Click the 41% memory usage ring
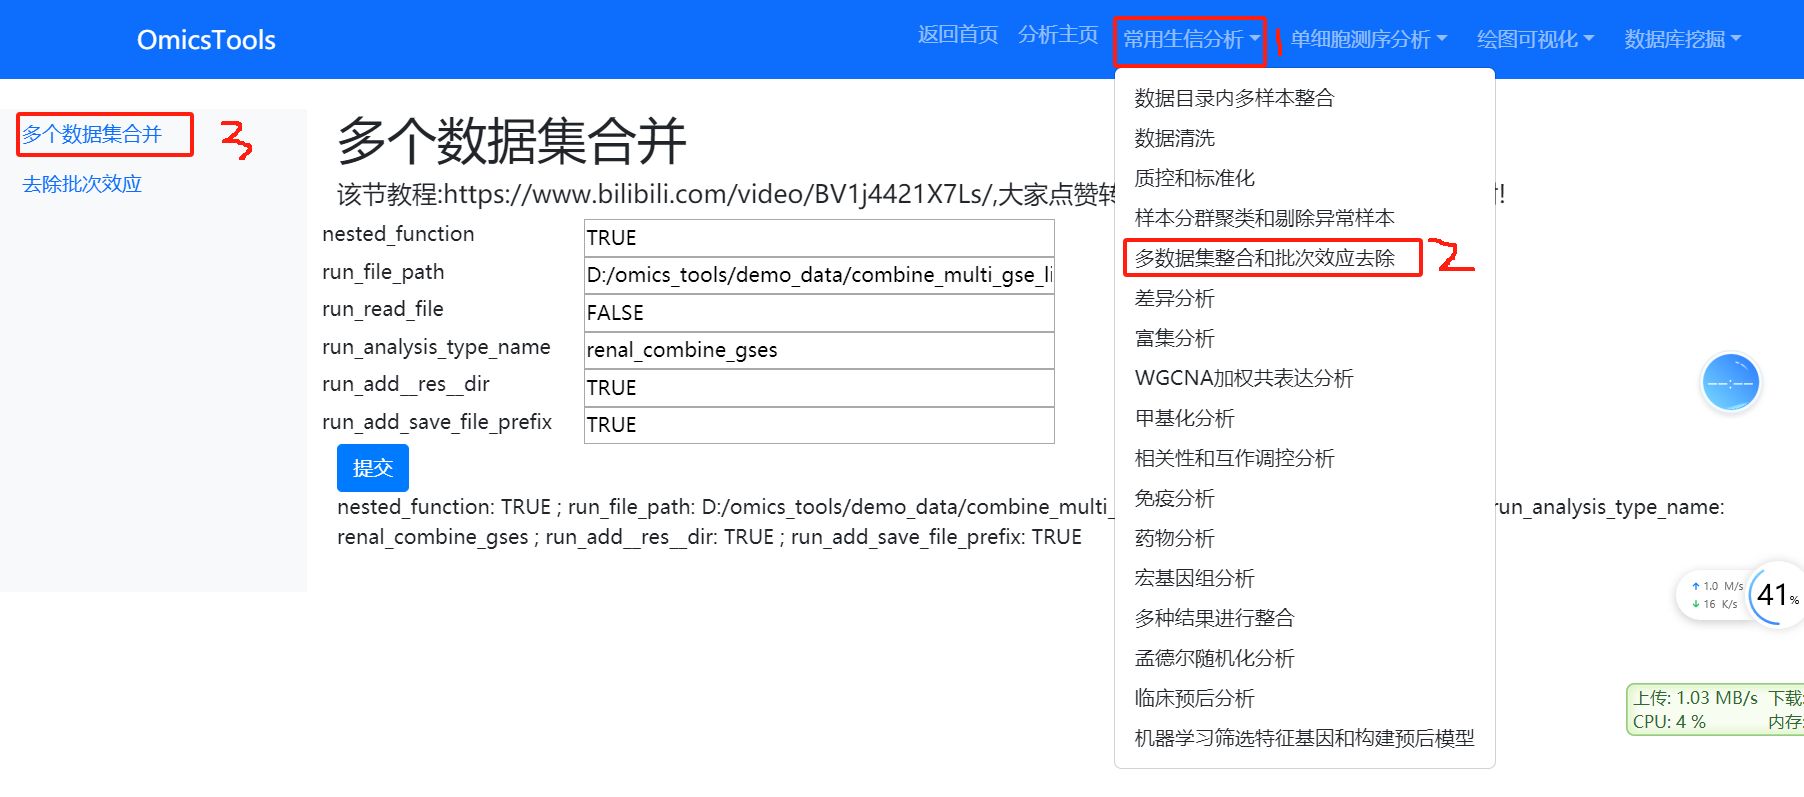This screenshot has width=1804, height=797. (1777, 595)
